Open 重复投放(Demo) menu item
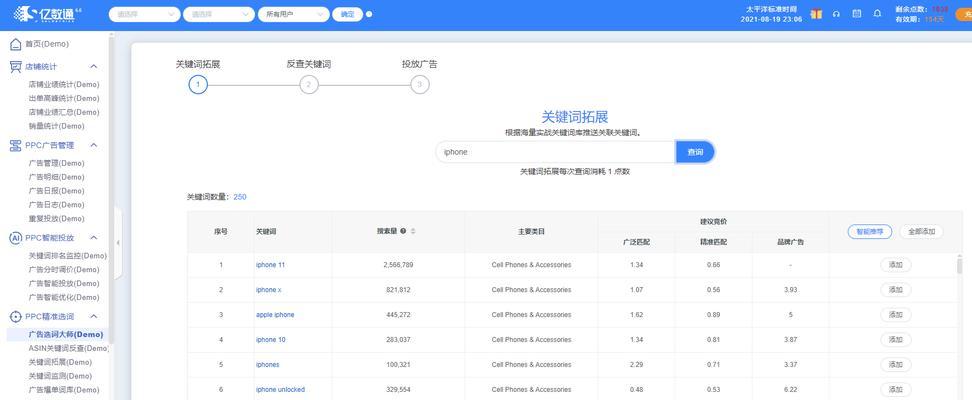972x400 pixels. tap(56, 219)
